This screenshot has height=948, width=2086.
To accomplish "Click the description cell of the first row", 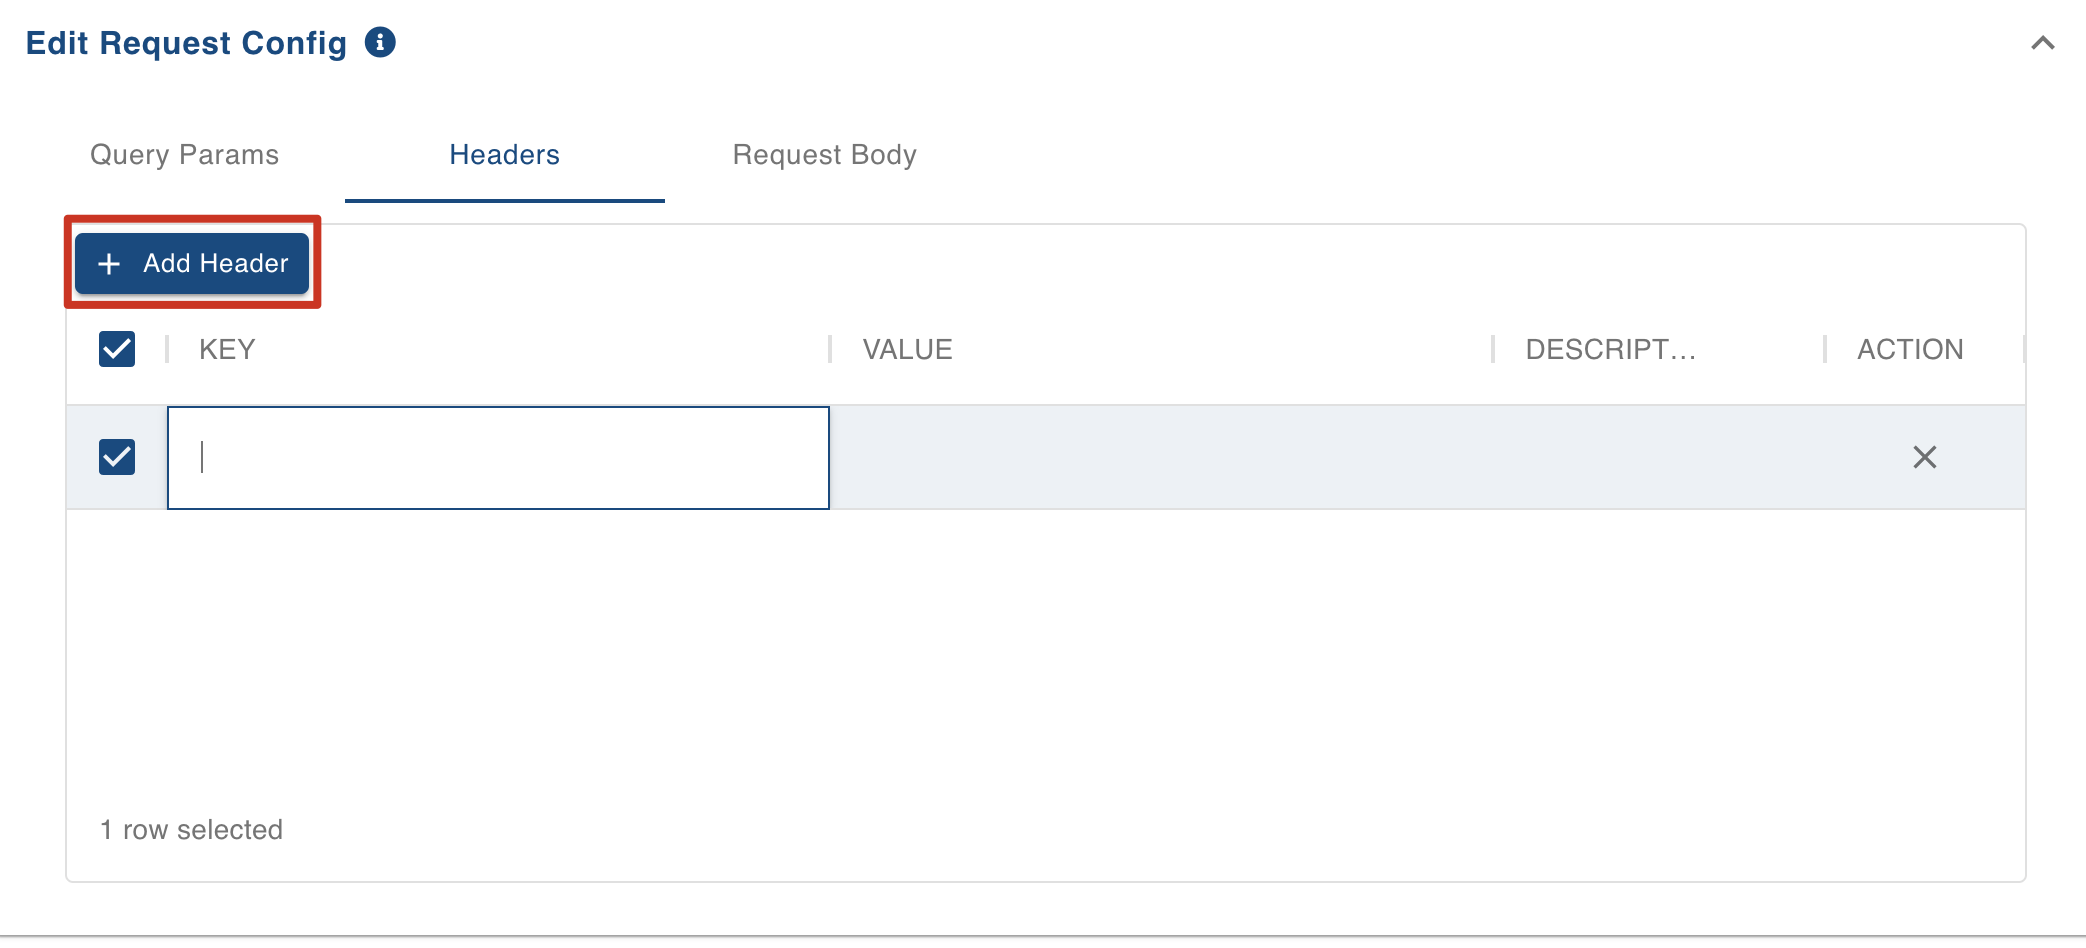I will (x=1658, y=458).
